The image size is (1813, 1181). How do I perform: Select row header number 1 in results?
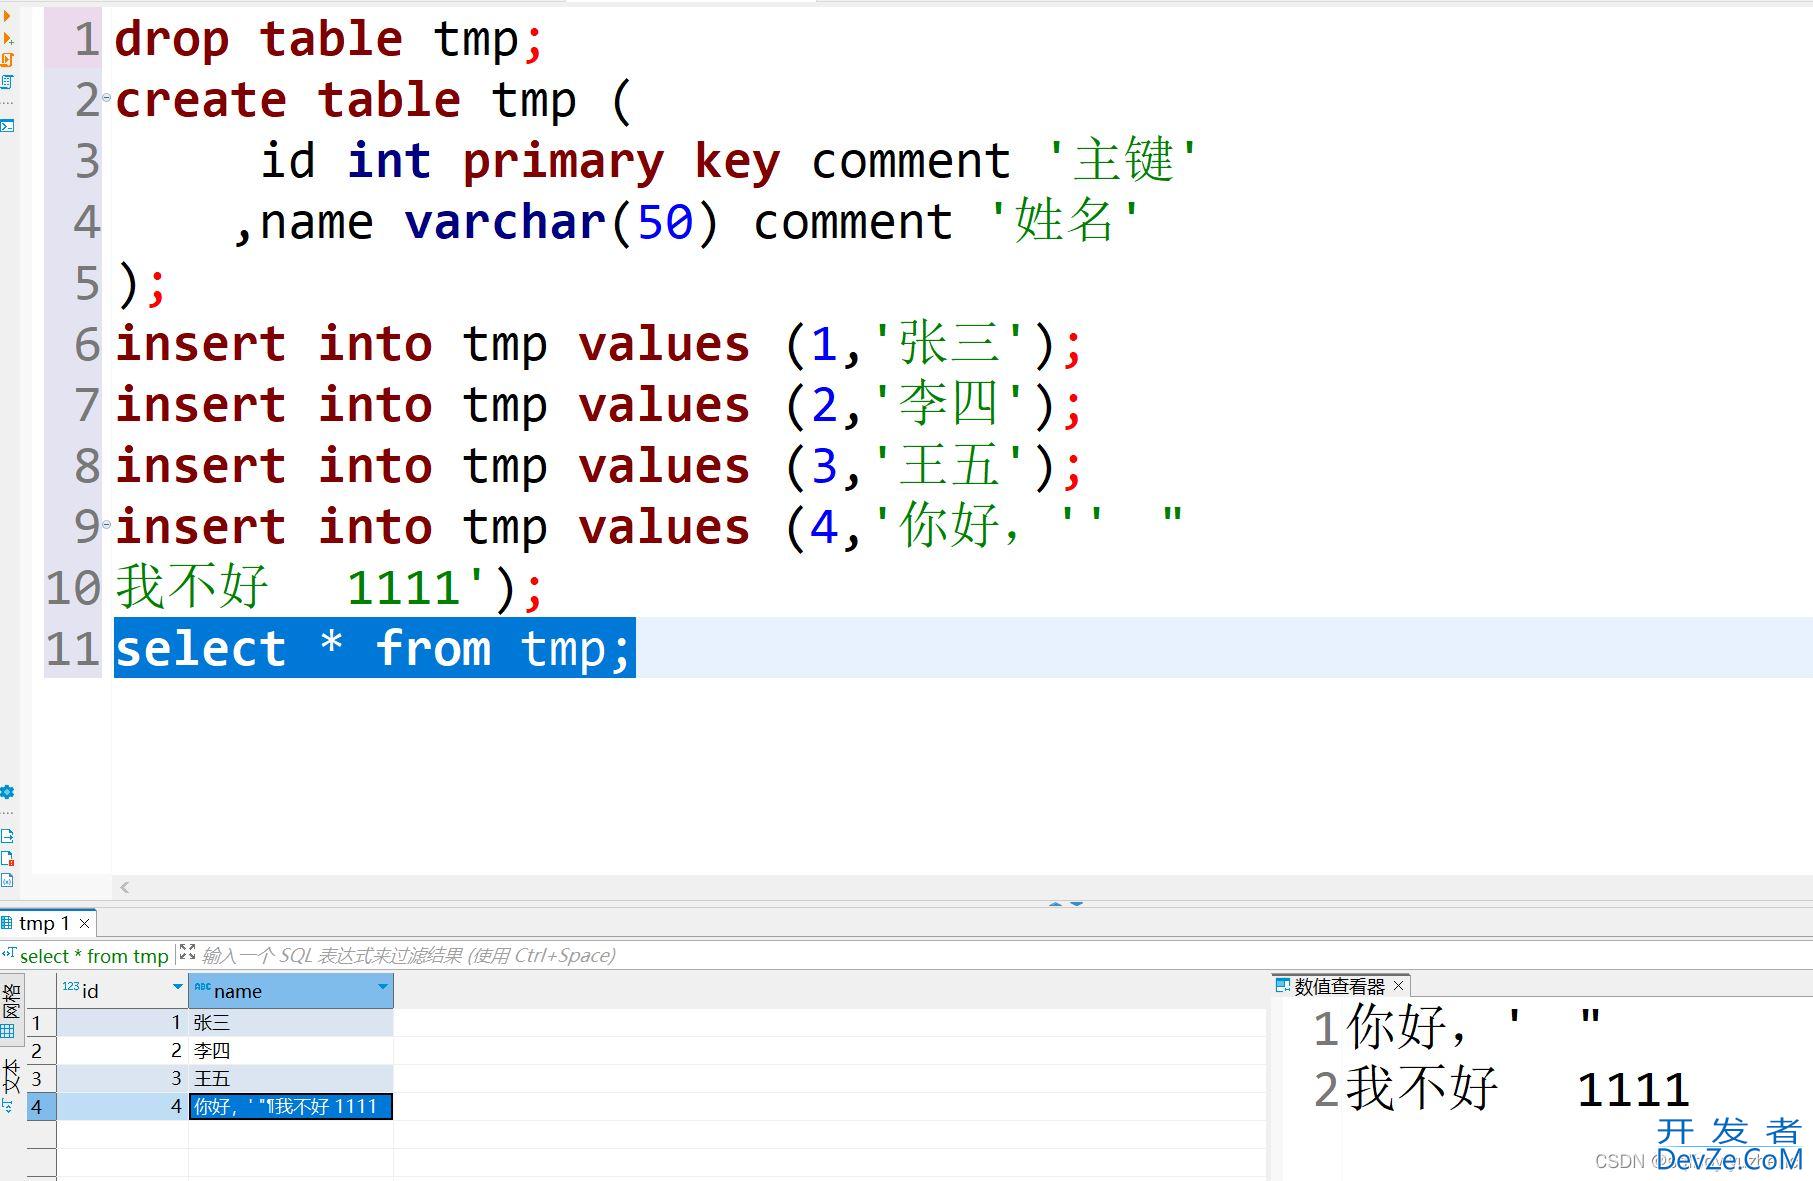(41, 1023)
